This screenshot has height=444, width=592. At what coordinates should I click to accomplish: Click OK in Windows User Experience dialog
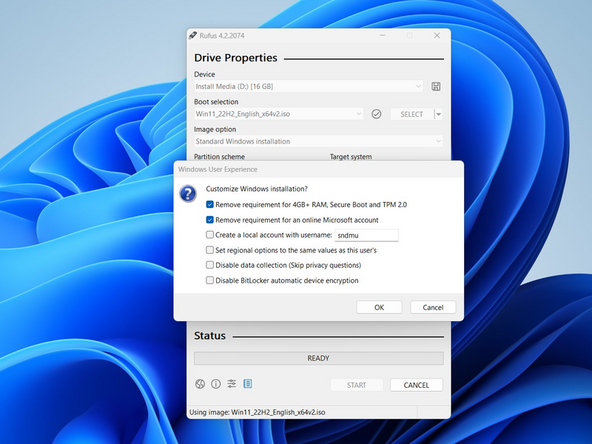pyautogui.click(x=379, y=307)
